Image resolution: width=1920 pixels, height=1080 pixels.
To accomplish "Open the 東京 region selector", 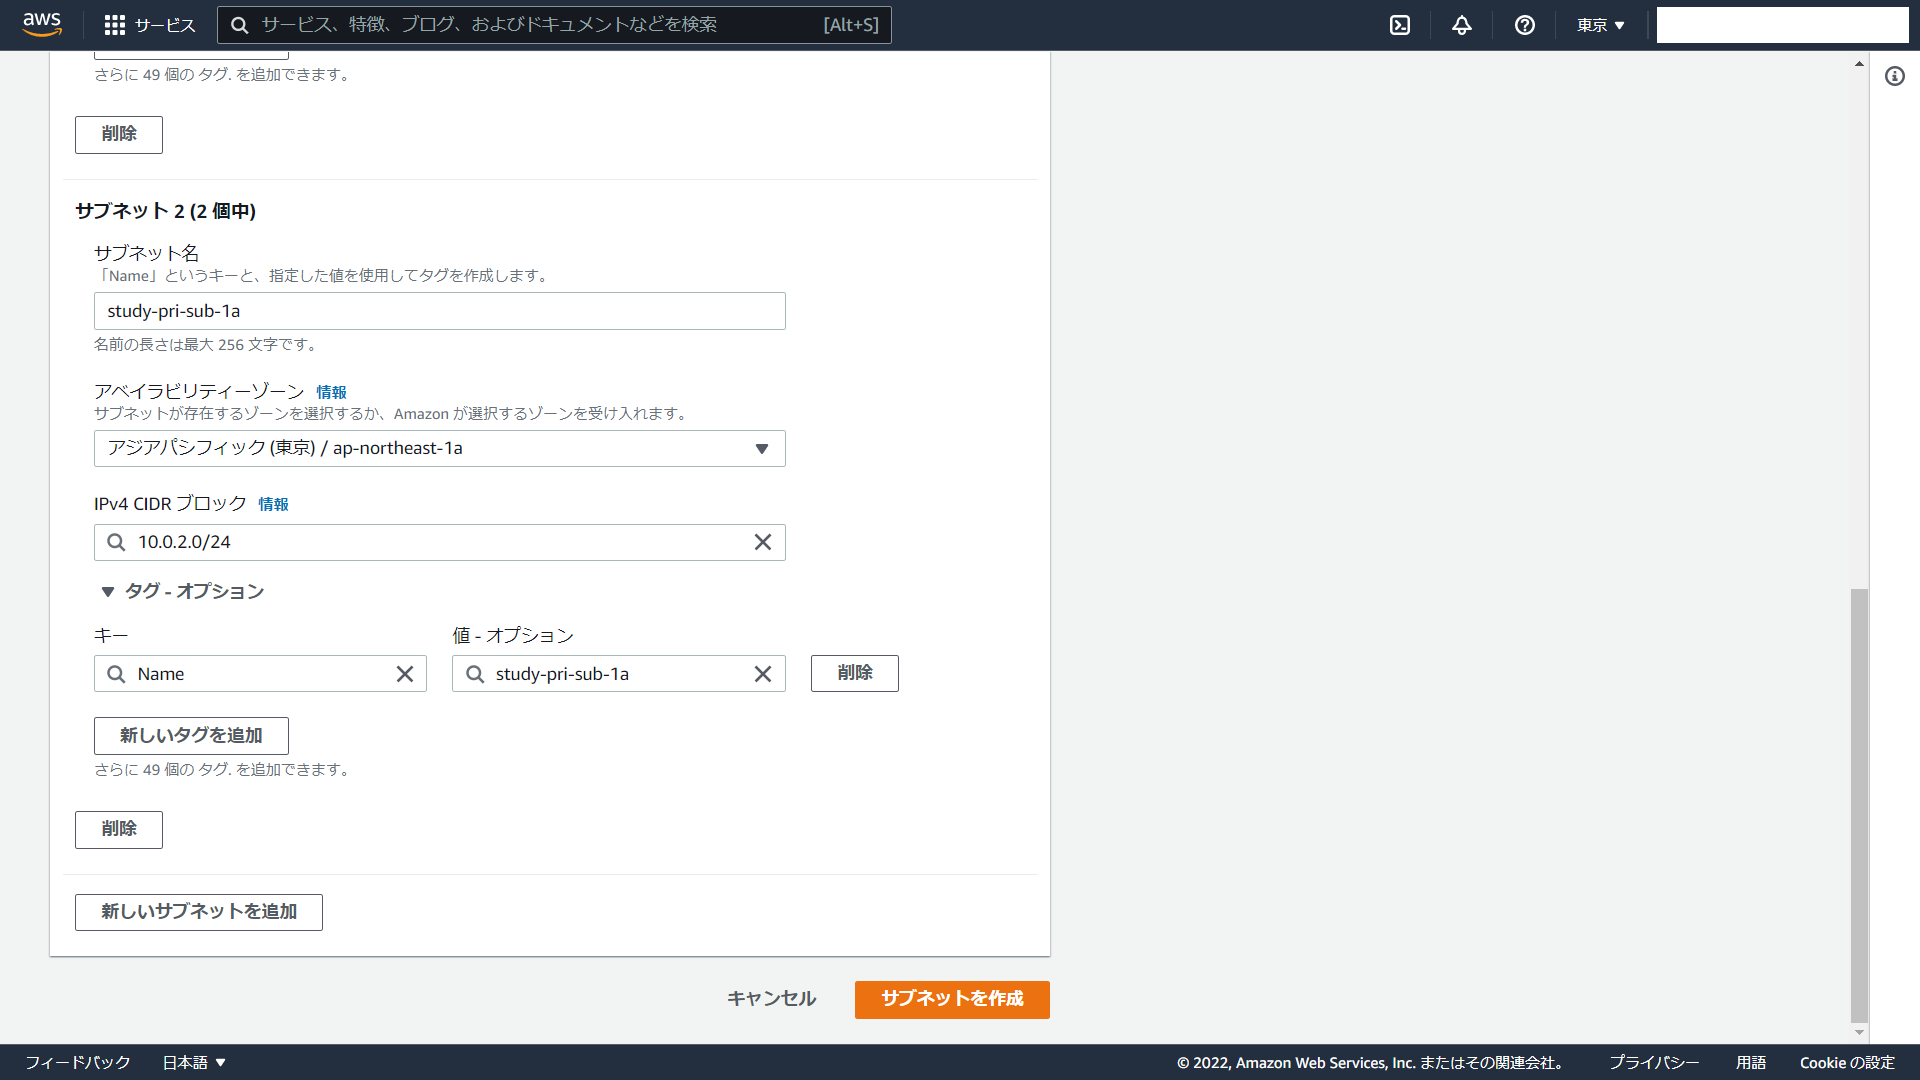I will point(1600,25).
